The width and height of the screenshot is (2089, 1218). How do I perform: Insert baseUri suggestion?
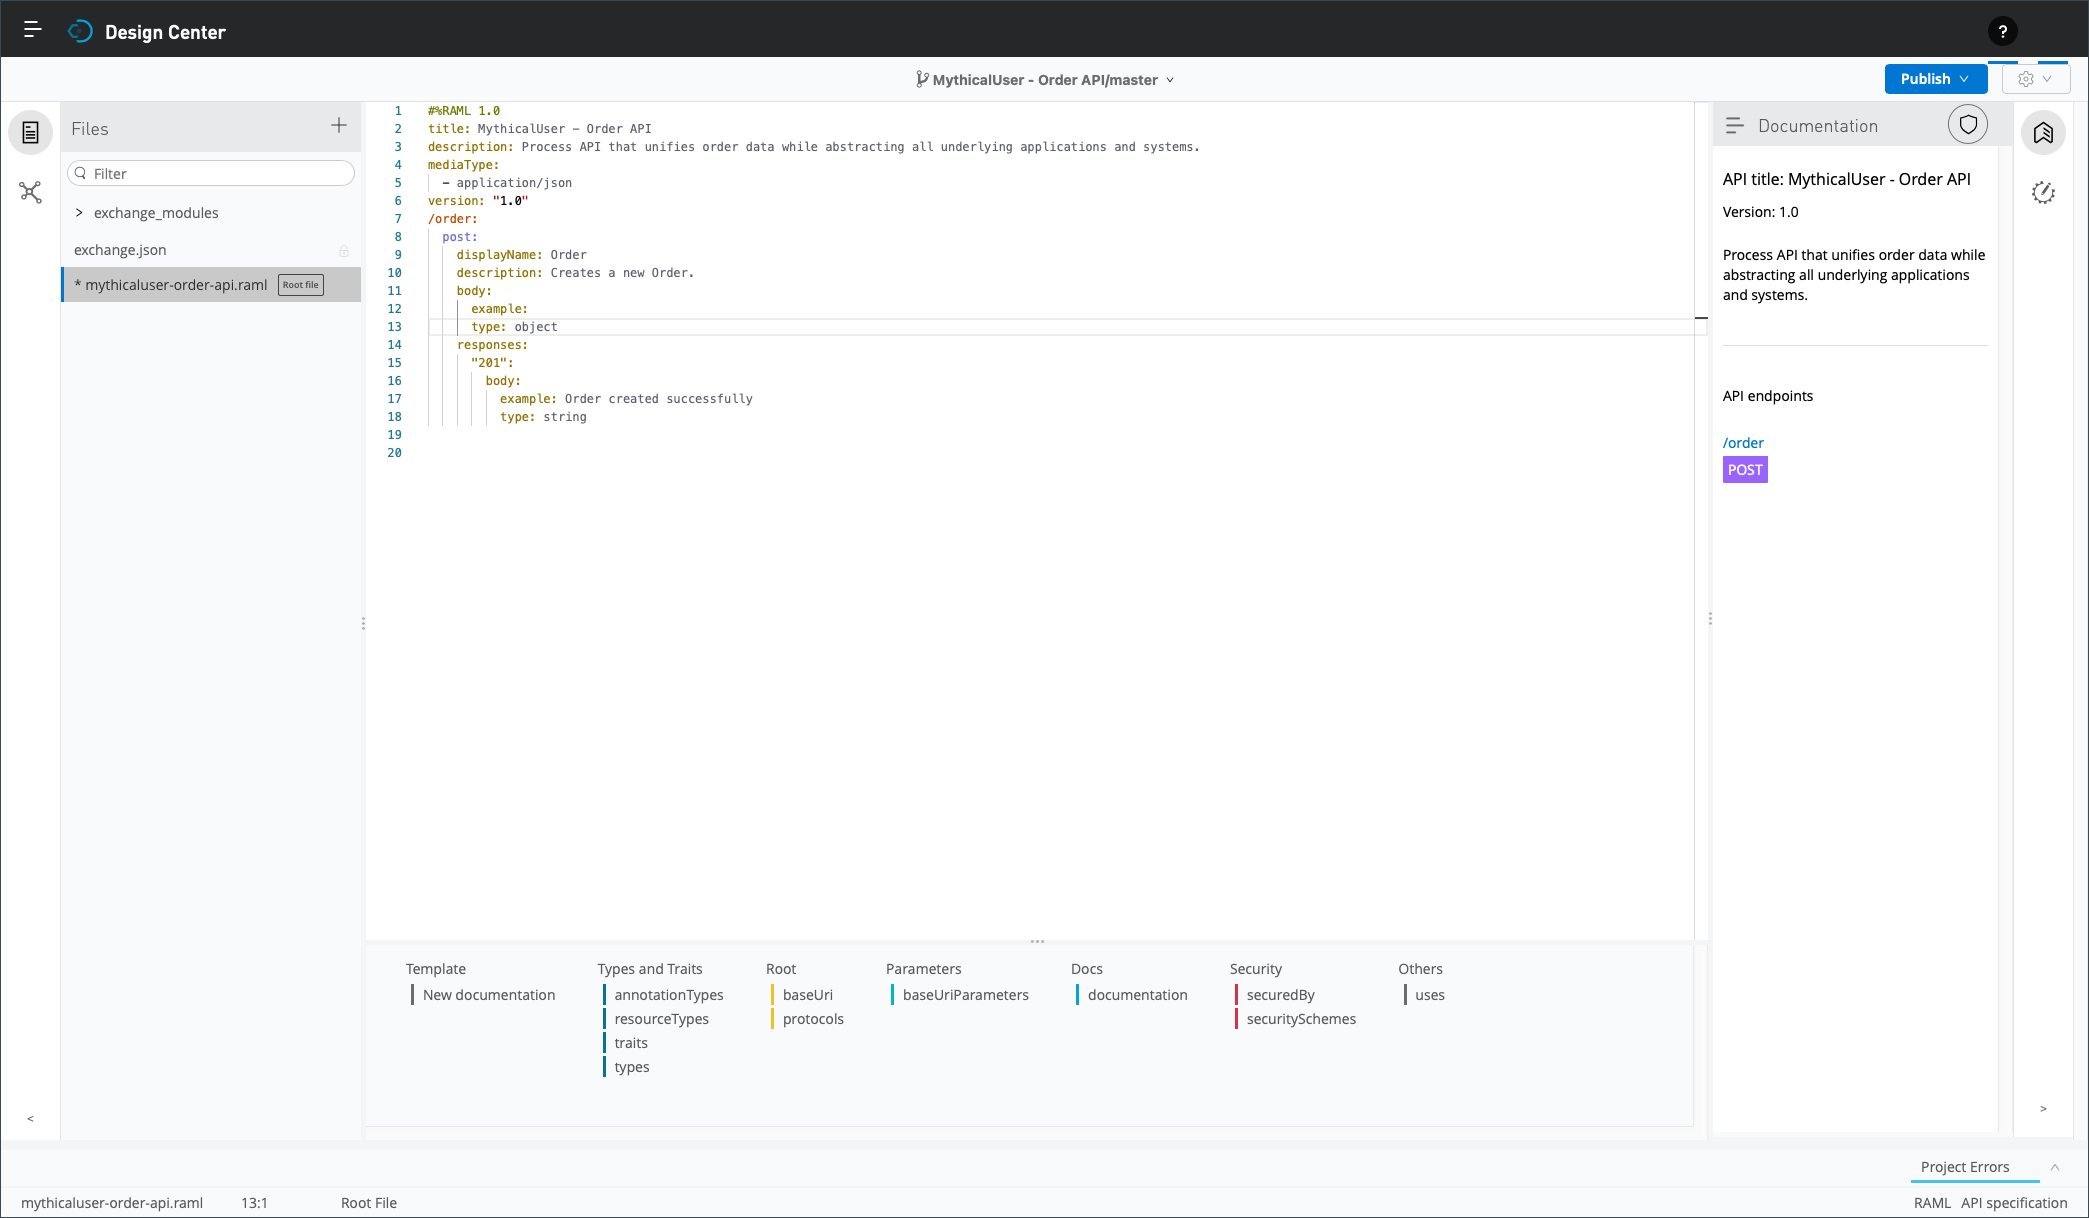808,995
